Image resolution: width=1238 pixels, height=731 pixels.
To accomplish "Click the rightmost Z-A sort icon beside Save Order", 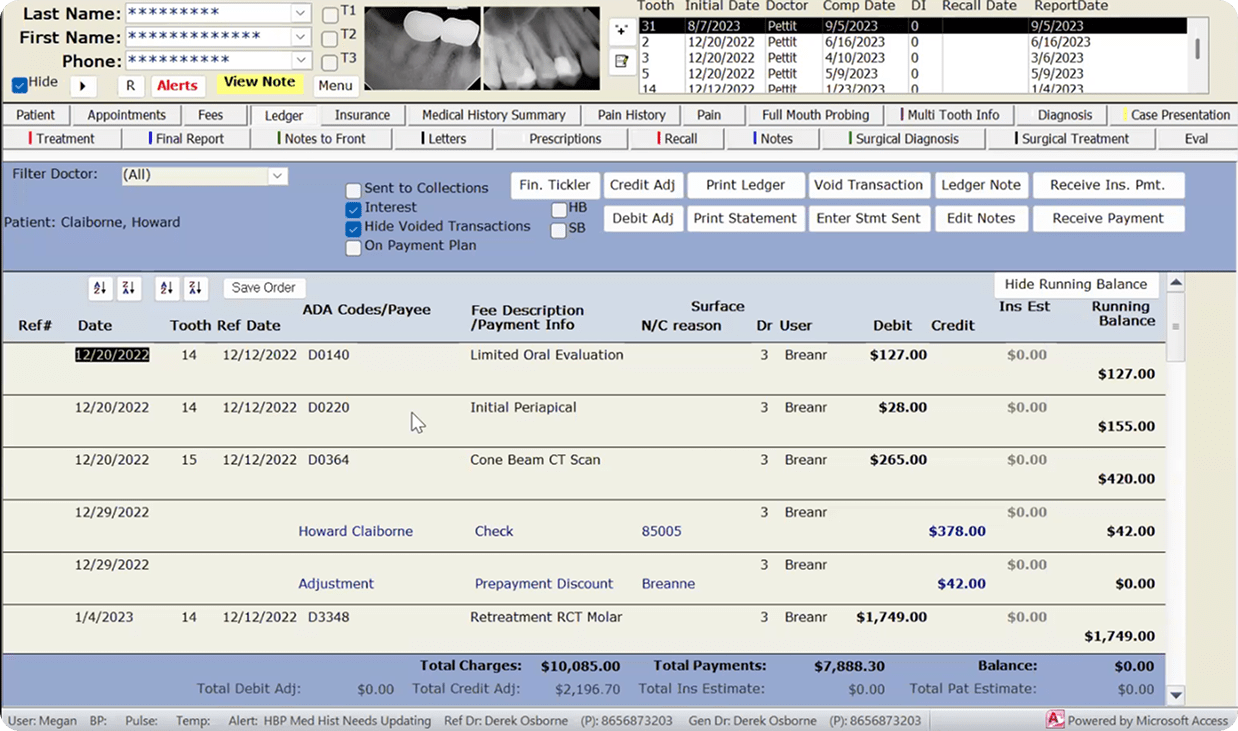I will tap(196, 288).
